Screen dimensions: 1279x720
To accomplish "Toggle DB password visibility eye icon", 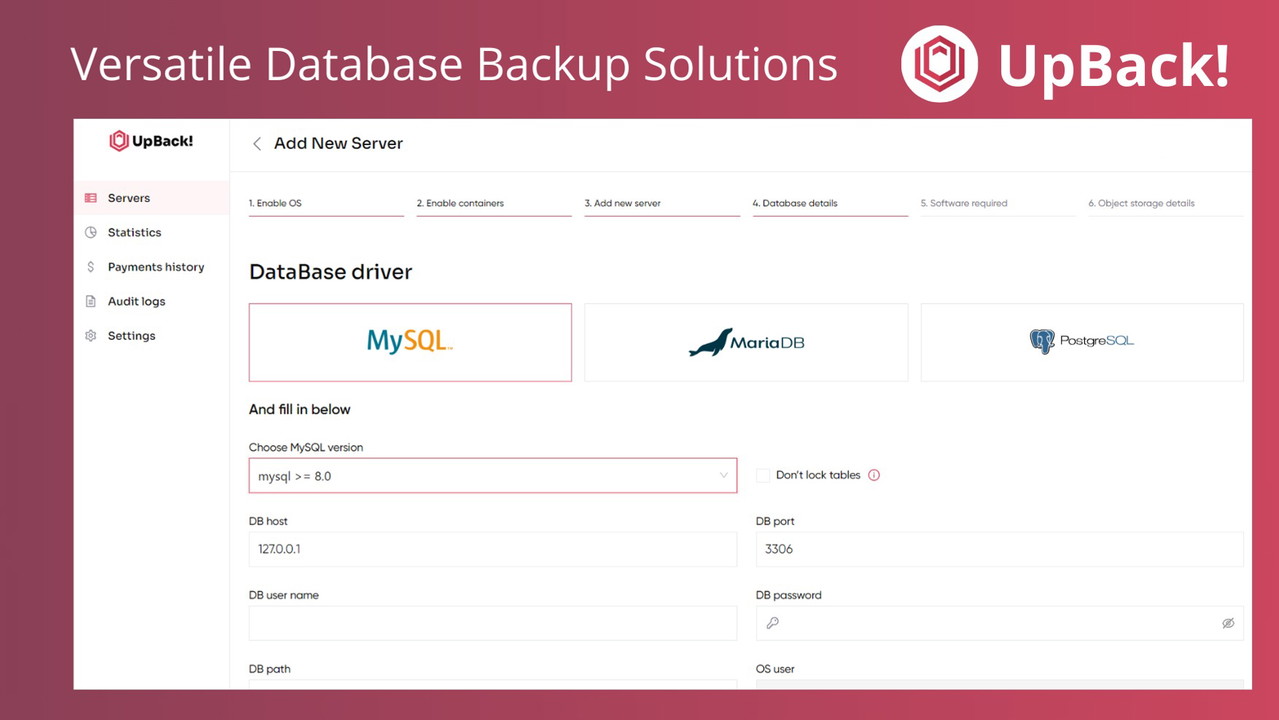I will click(1228, 623).
